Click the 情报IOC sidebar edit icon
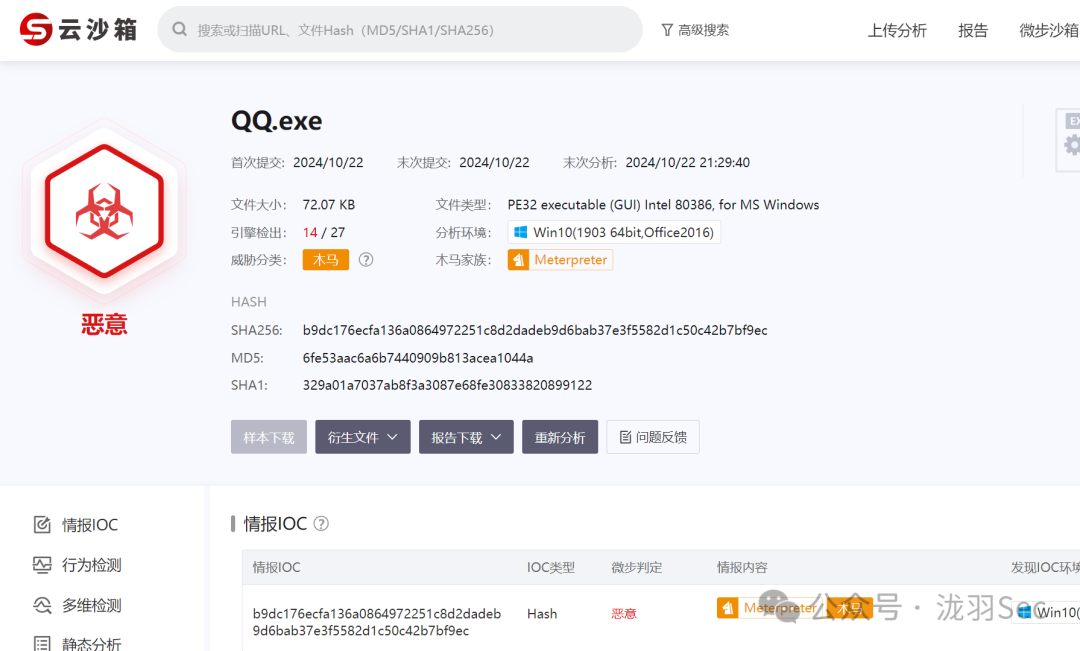Image resolution: width=1080 pixels, height=651 pixels. 42,525
